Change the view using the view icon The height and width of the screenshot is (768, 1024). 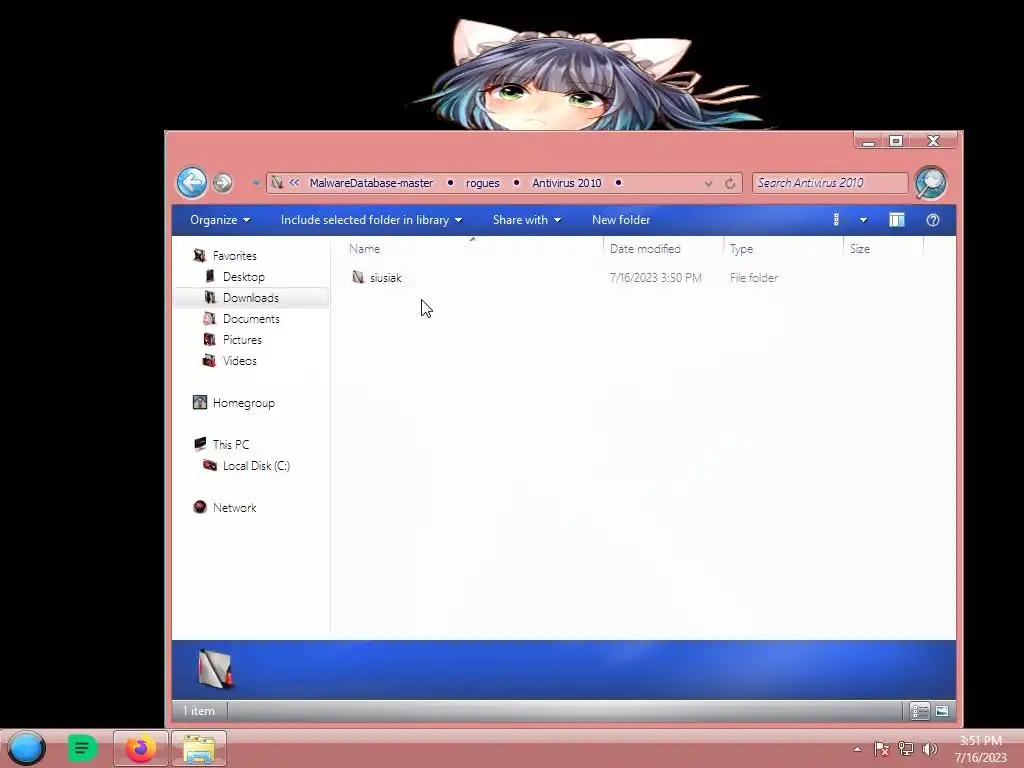(x=836, y=220)
